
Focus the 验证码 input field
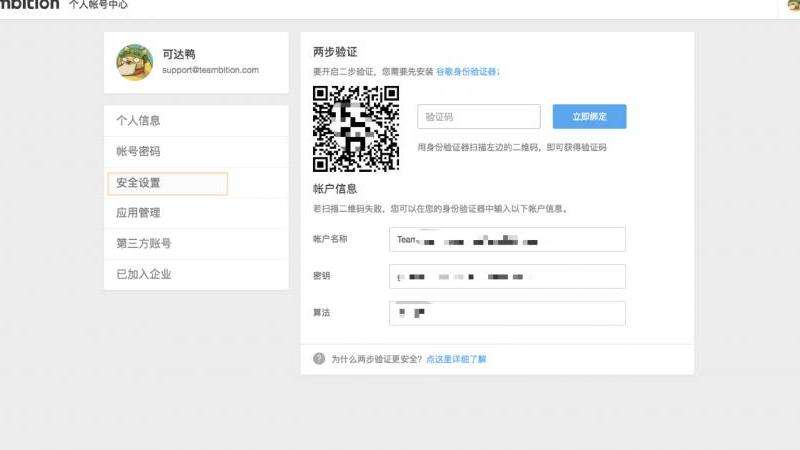pos(479,117)
